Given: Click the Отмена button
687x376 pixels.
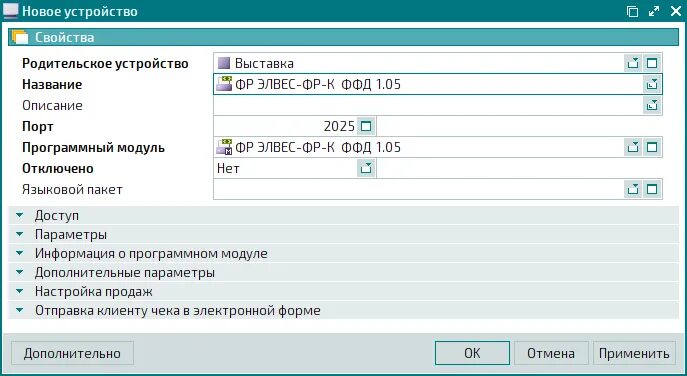Looking at the screenshot, I should [x=551, y=353].
